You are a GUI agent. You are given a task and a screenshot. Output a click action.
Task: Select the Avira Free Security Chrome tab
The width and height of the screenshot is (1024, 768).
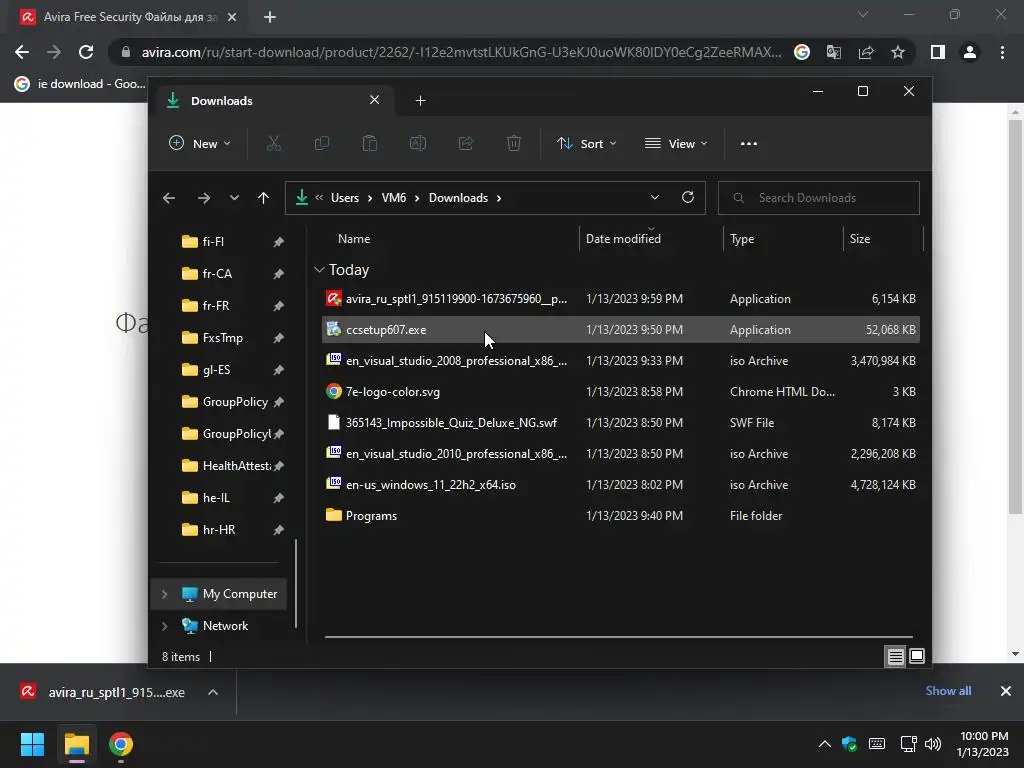[129, 17]
